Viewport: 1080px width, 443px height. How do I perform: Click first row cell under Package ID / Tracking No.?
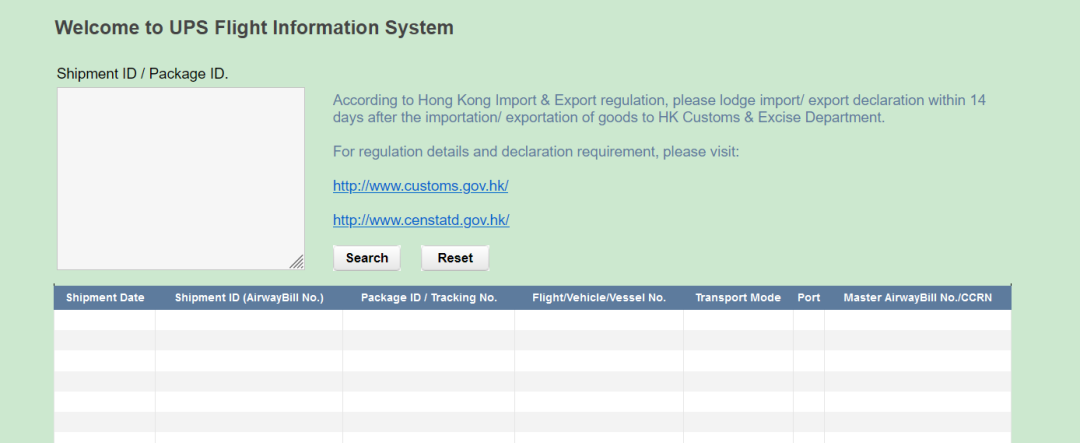click(x=428, y=320)
